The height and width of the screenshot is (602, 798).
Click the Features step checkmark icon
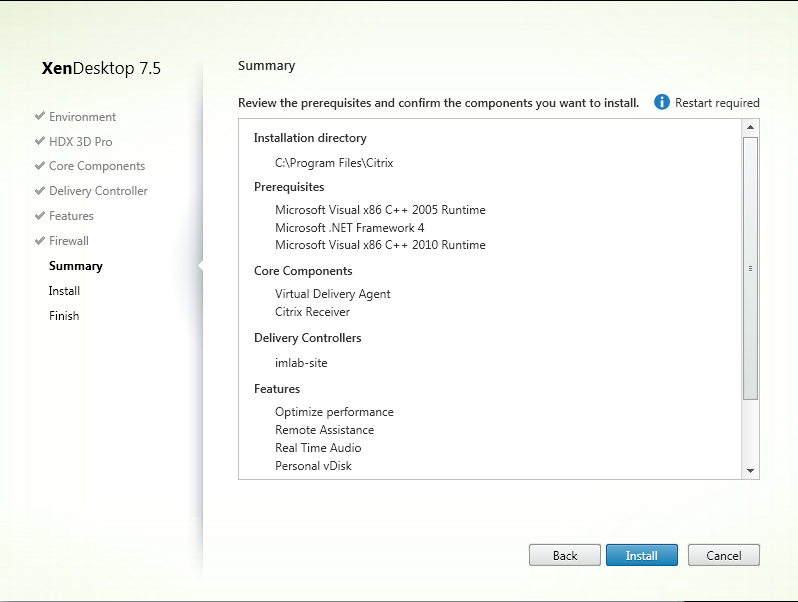pyautogui.click(x=39, y=216)
